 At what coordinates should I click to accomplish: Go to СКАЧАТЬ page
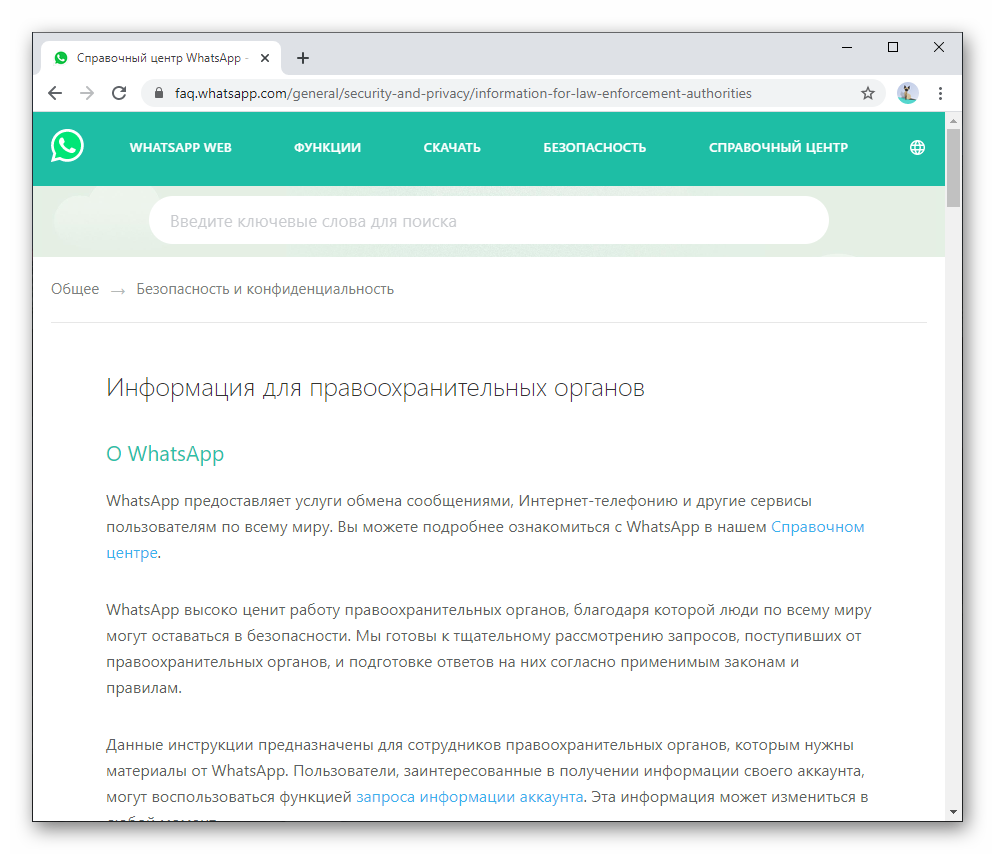tap(452, 148)
